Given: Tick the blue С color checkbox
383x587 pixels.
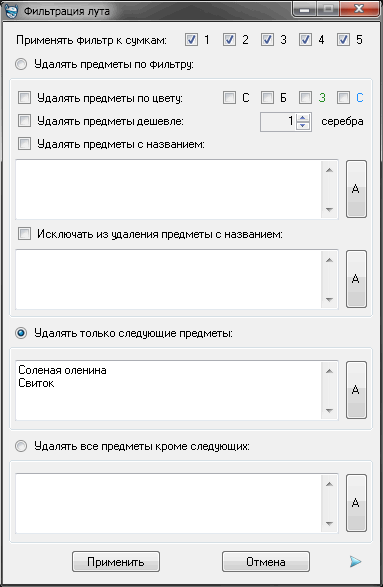Looking at the screenshot, I should click(x=343, y=98).
